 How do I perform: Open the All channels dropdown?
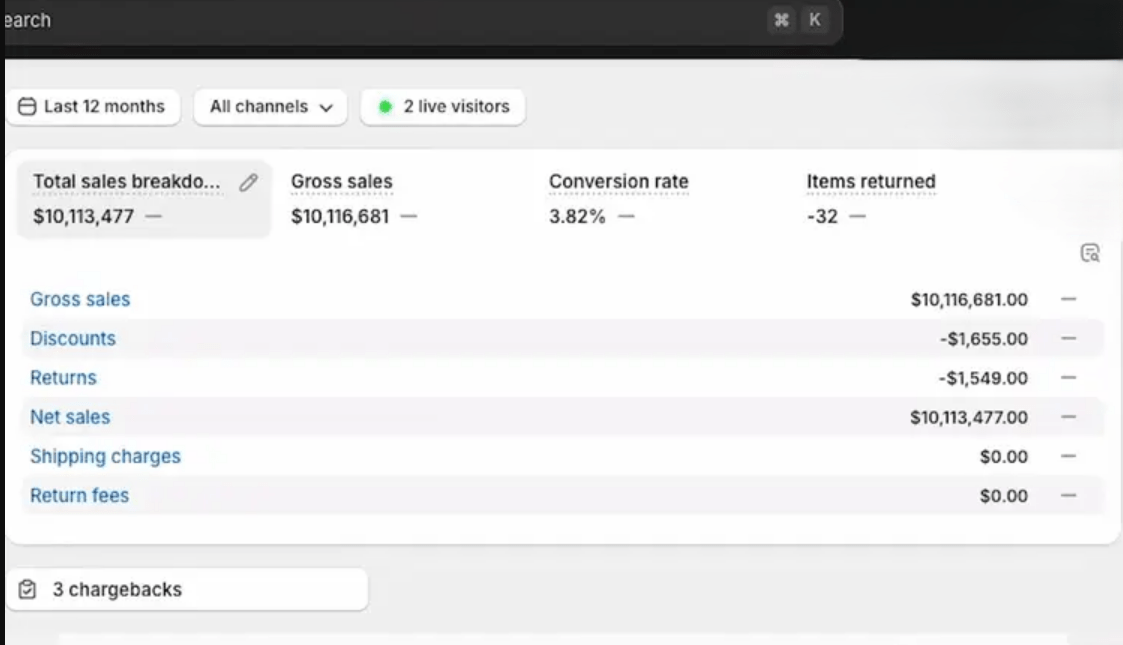point(270,107)
